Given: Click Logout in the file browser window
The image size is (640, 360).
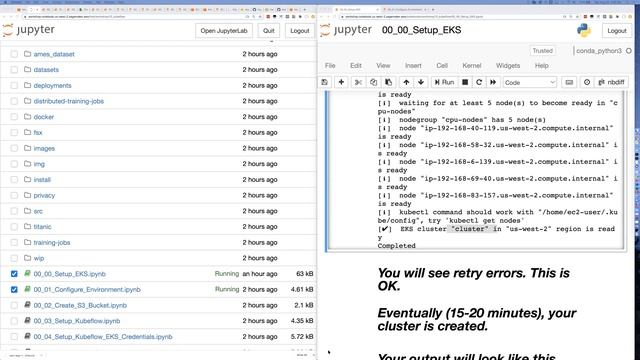Looking at the screenshot, I should click(x=300, y=31).
